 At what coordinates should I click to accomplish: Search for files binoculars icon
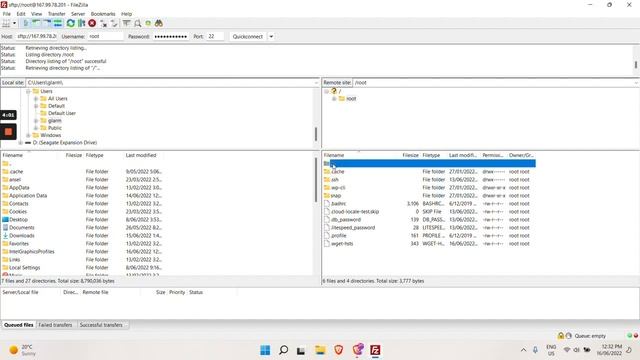click(x=159, y=23)
